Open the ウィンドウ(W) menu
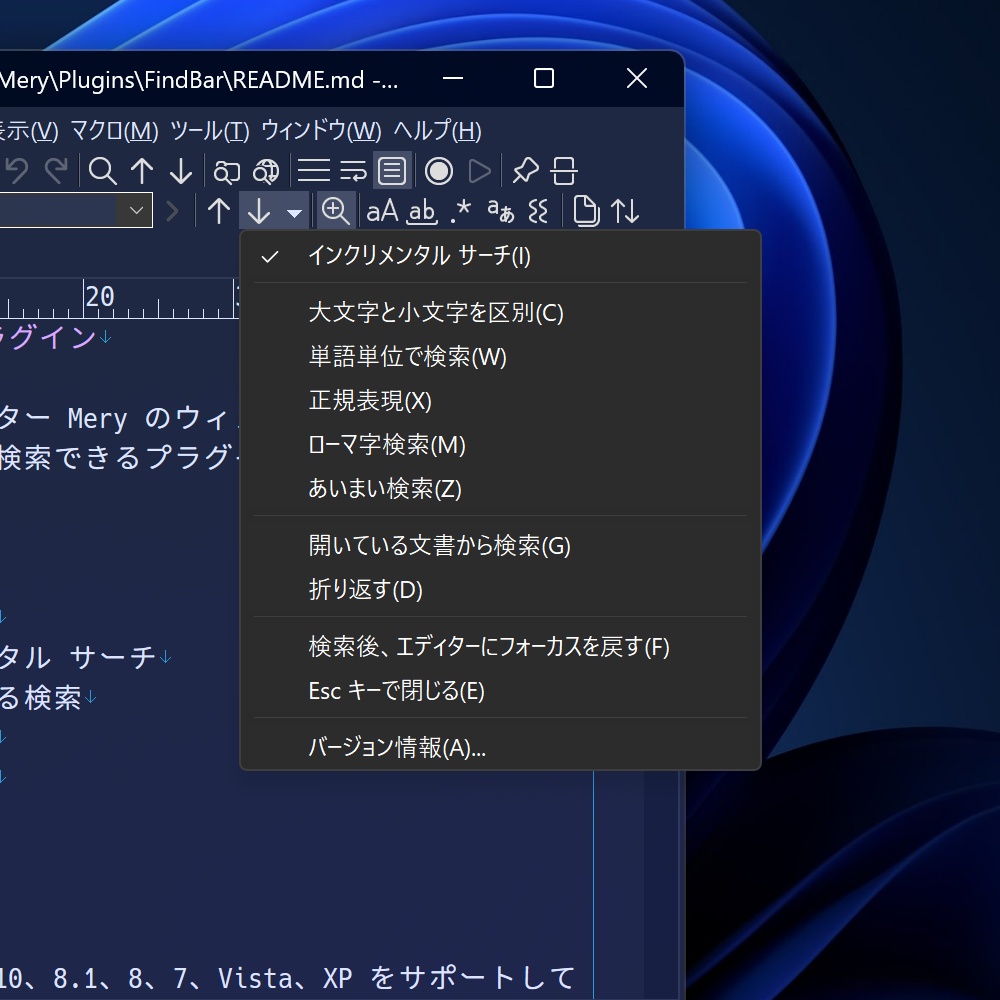This screenshot has height=1000, width=1000. point(321,131)
